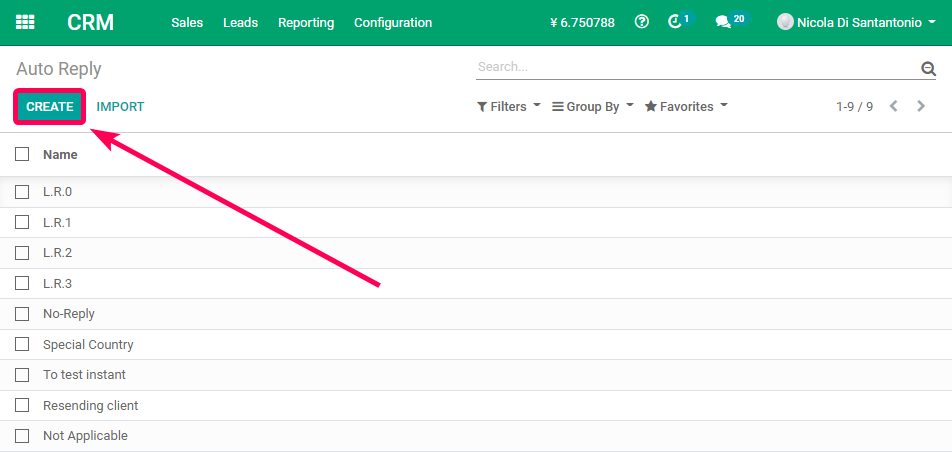The height and width of the screenshot is (452, 952).
Task: Open the No-Reply record
Action: pyautogui.click(x=69, y=314)
